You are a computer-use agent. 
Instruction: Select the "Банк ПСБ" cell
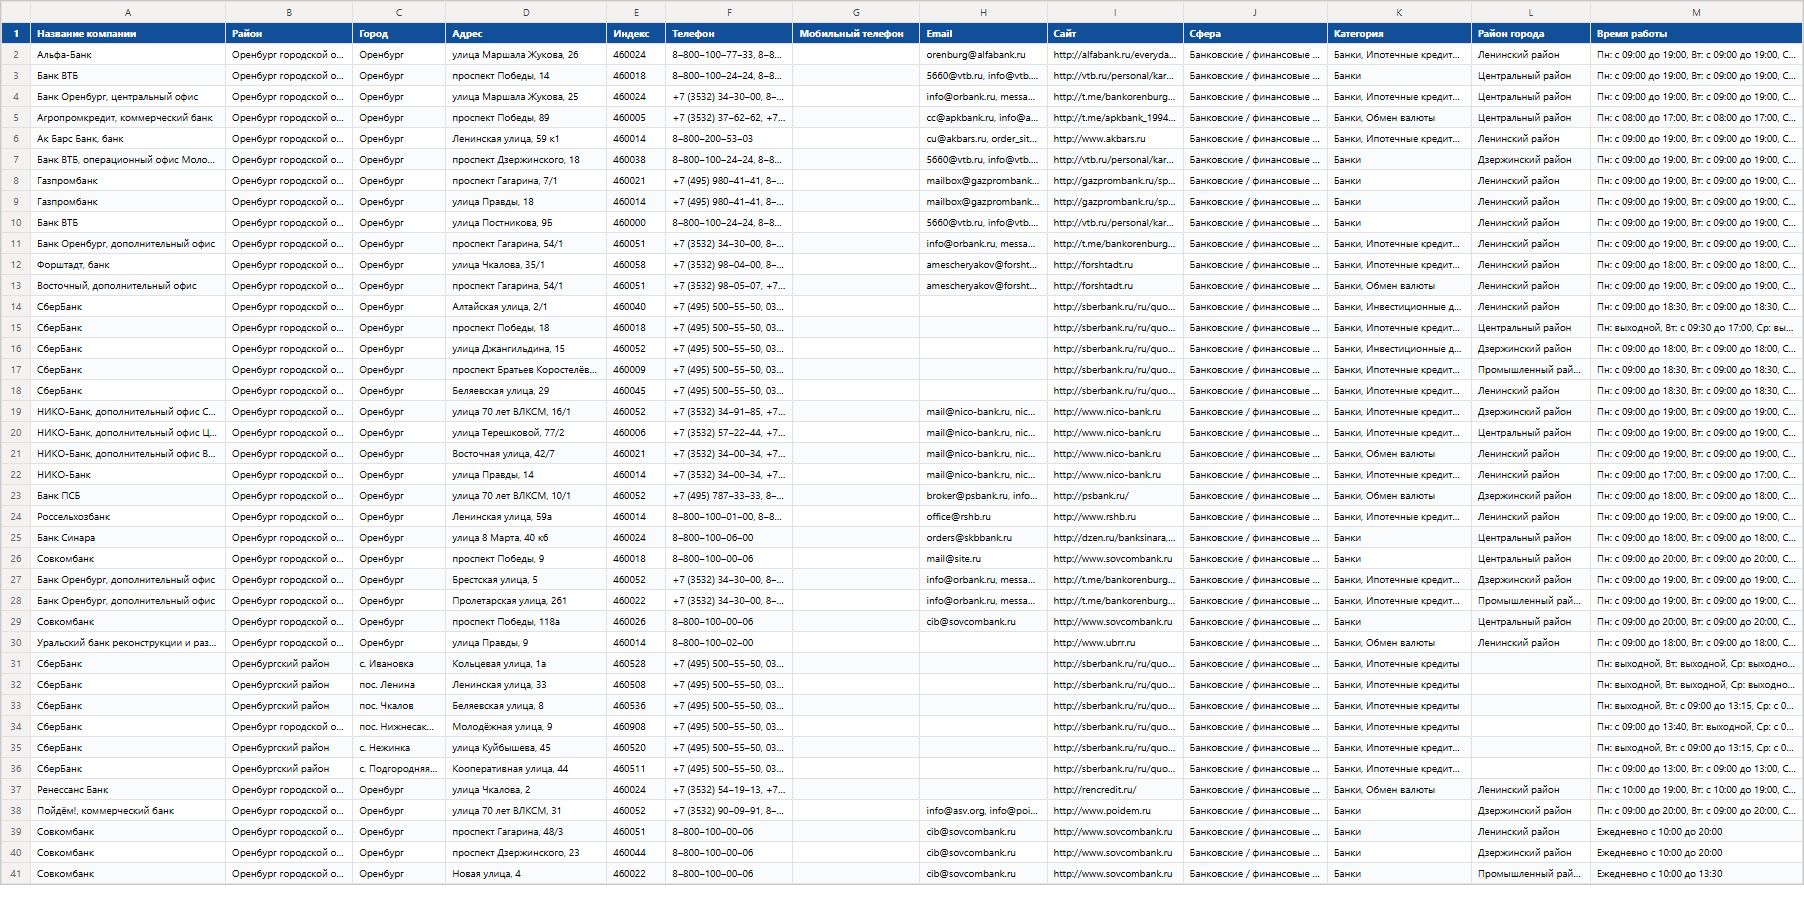128,496
